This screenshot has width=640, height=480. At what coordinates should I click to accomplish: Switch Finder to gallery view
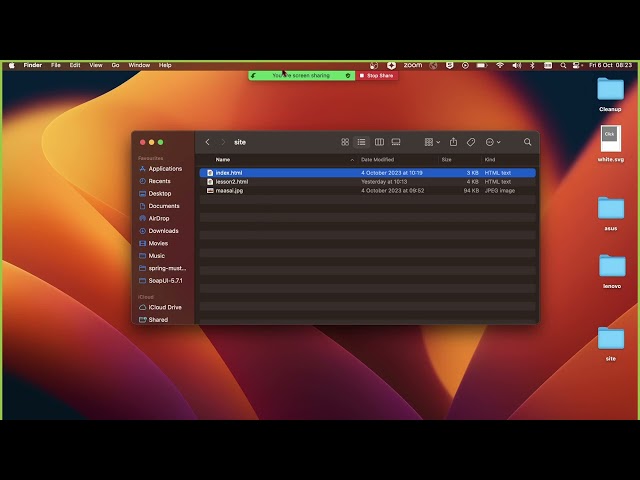396,142
